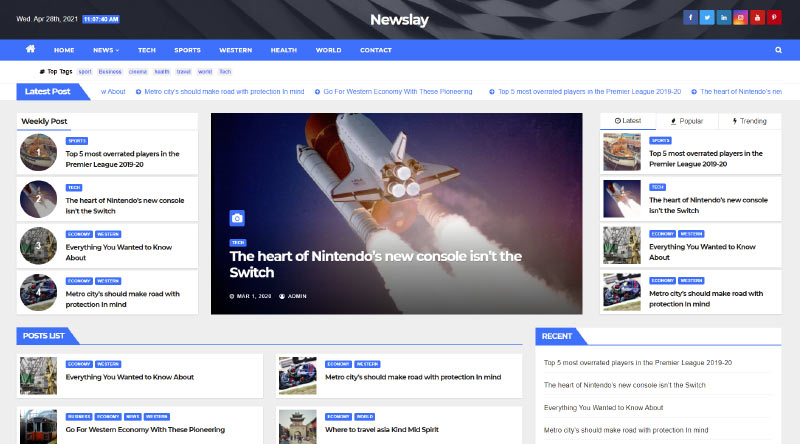Open Latest tab 'Everything You Wanted to Know' title
This screenshot has width=800, height=444.
point(702,252)
